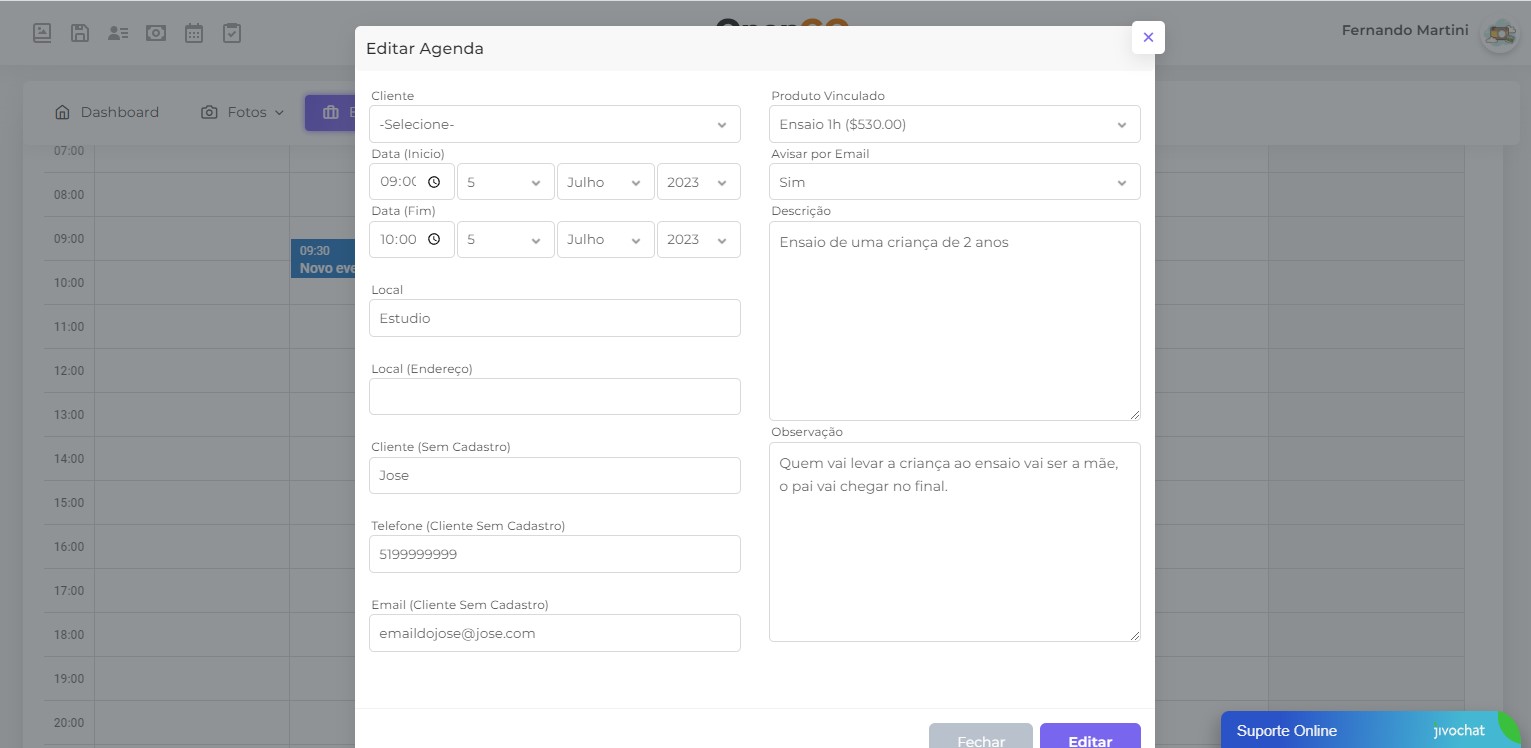This screenshot has height=748, width=1531.
Task: Click the clipboard checklist icon
Action: click(x=232, y=33)
